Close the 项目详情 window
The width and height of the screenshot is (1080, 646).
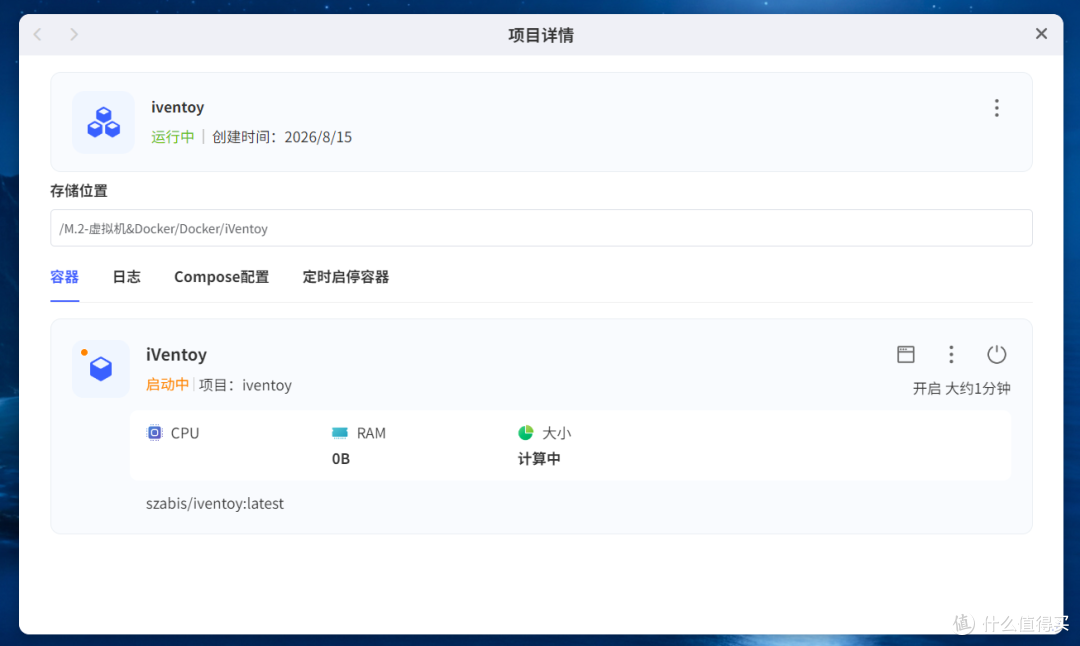1041,34
